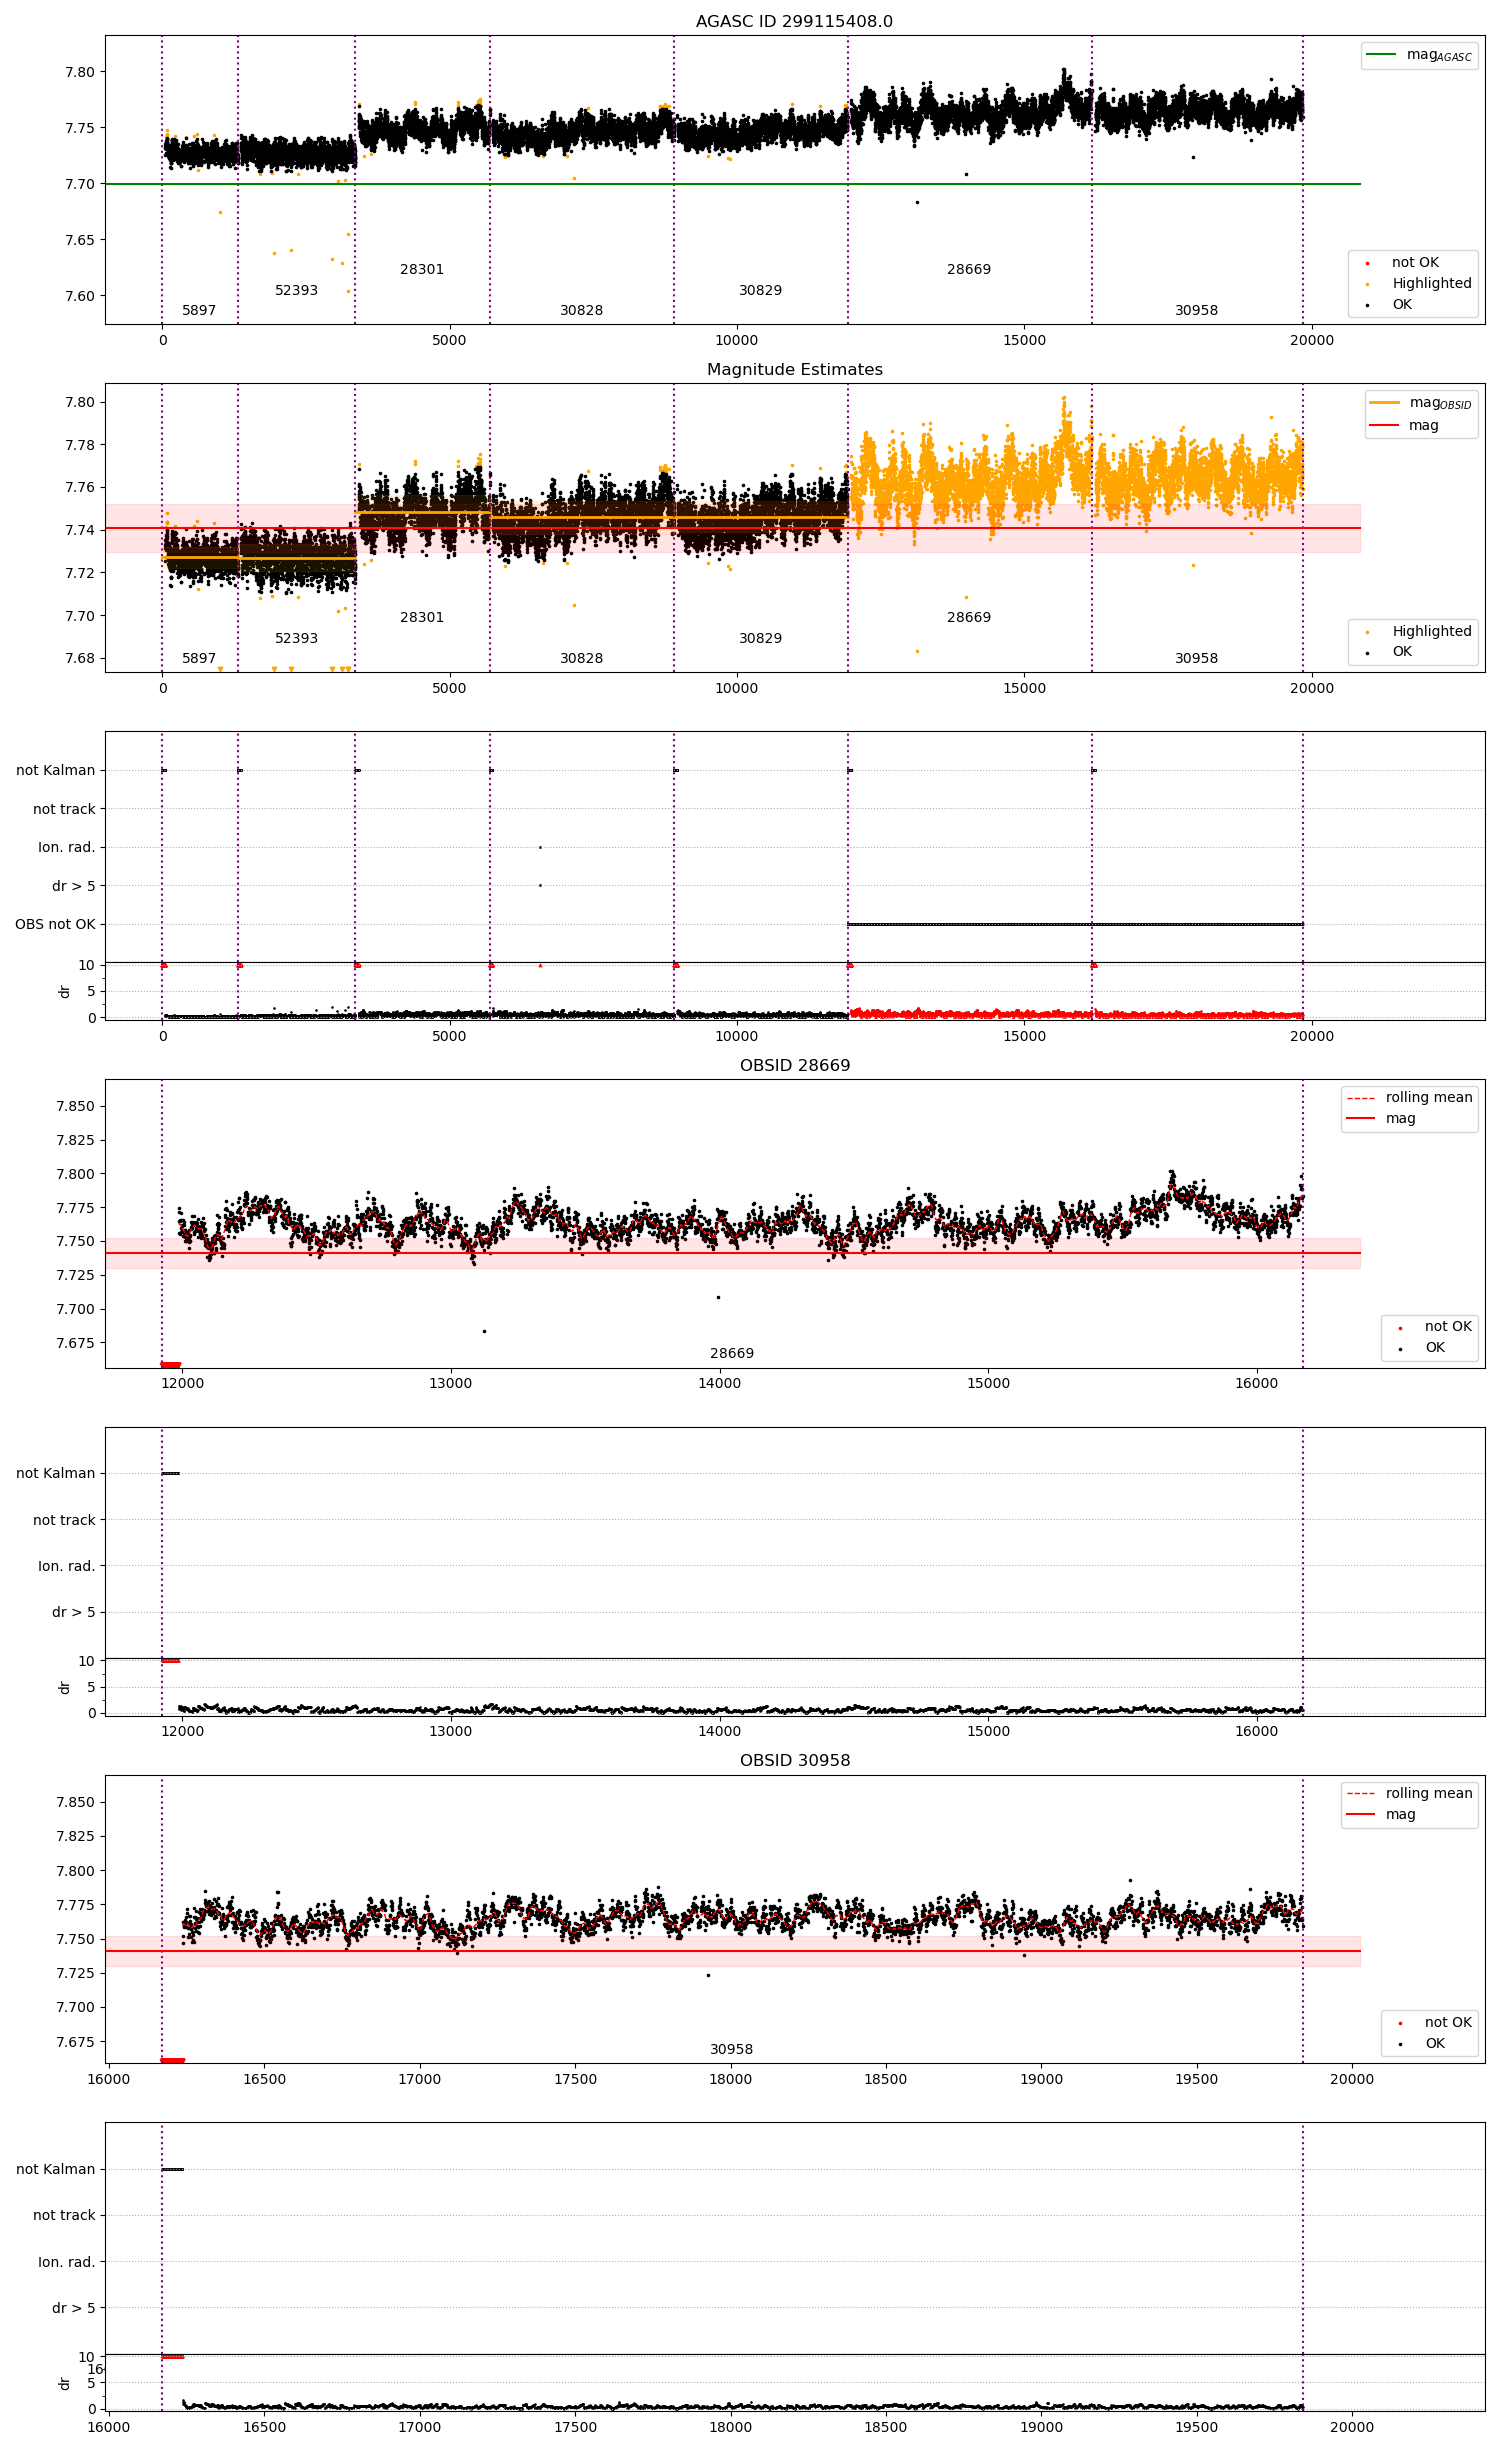Click x-tick 13000 under the OBSID 28669 magnitude plot

point(450,1384)
